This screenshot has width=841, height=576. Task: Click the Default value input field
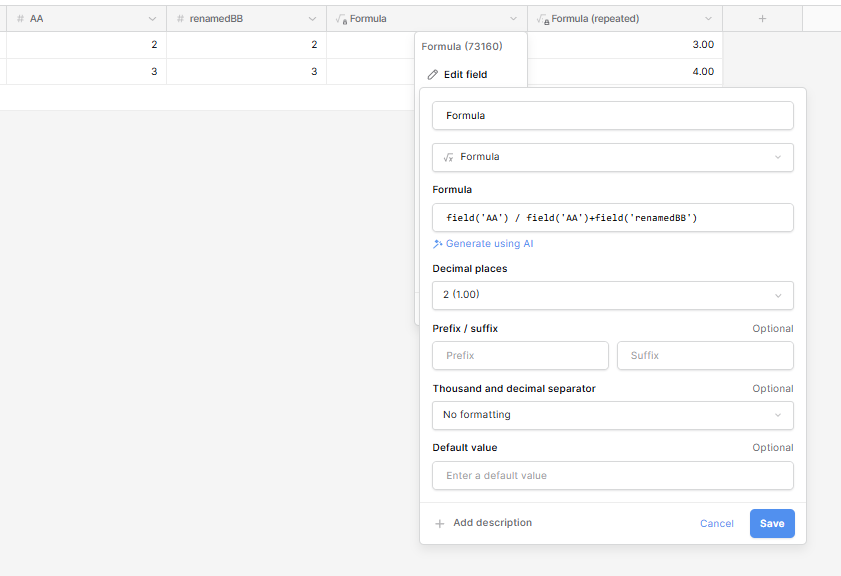[x=613, y=476]
